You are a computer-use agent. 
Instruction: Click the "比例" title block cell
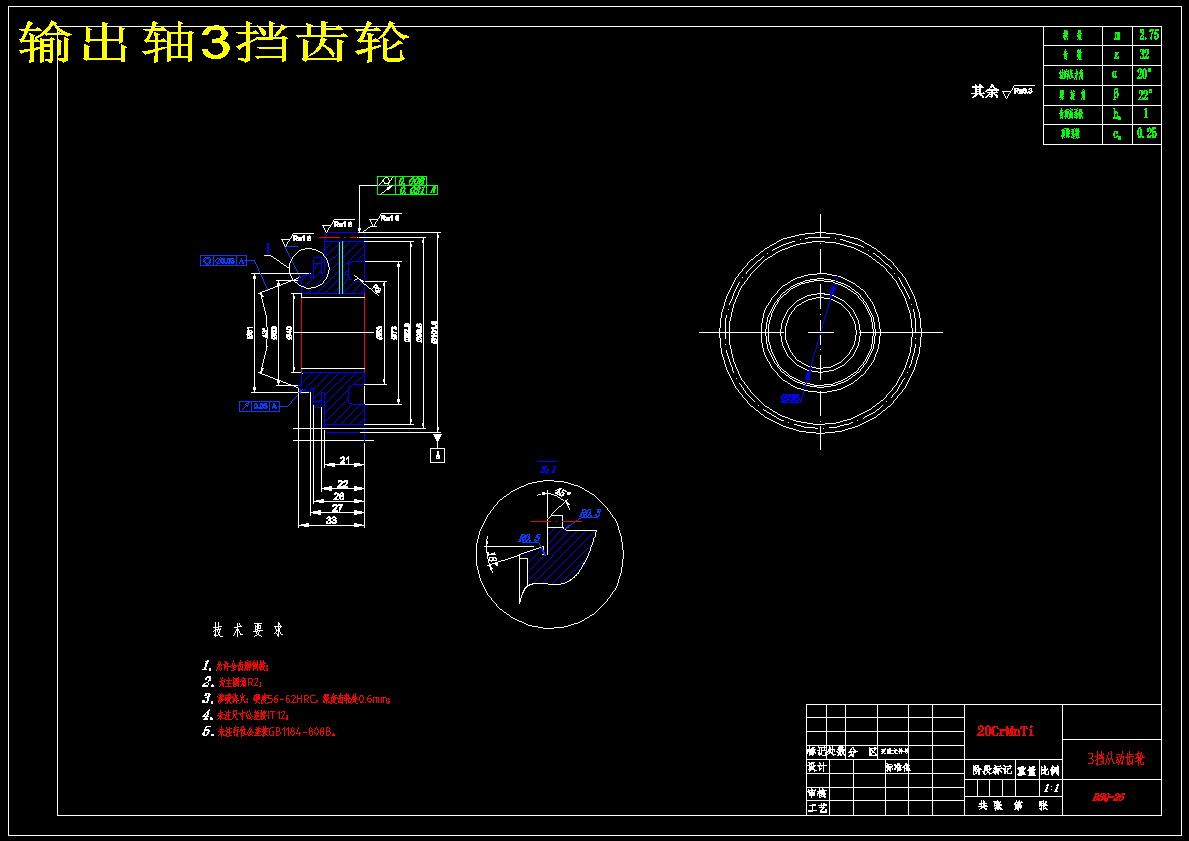tap(1051, 770)
